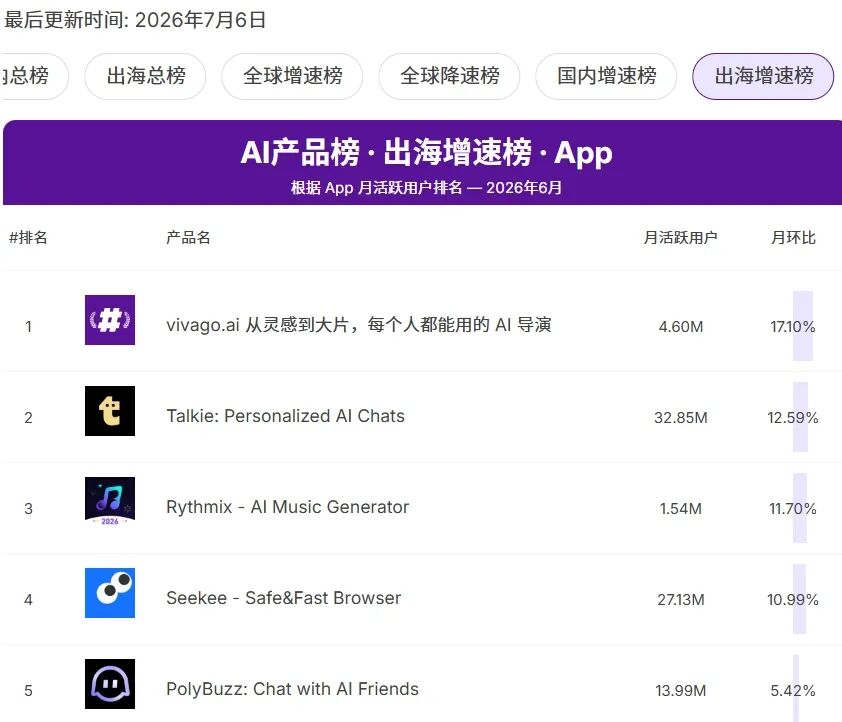Switch to the 全球降速榜 tab

(x=449, y=76)
